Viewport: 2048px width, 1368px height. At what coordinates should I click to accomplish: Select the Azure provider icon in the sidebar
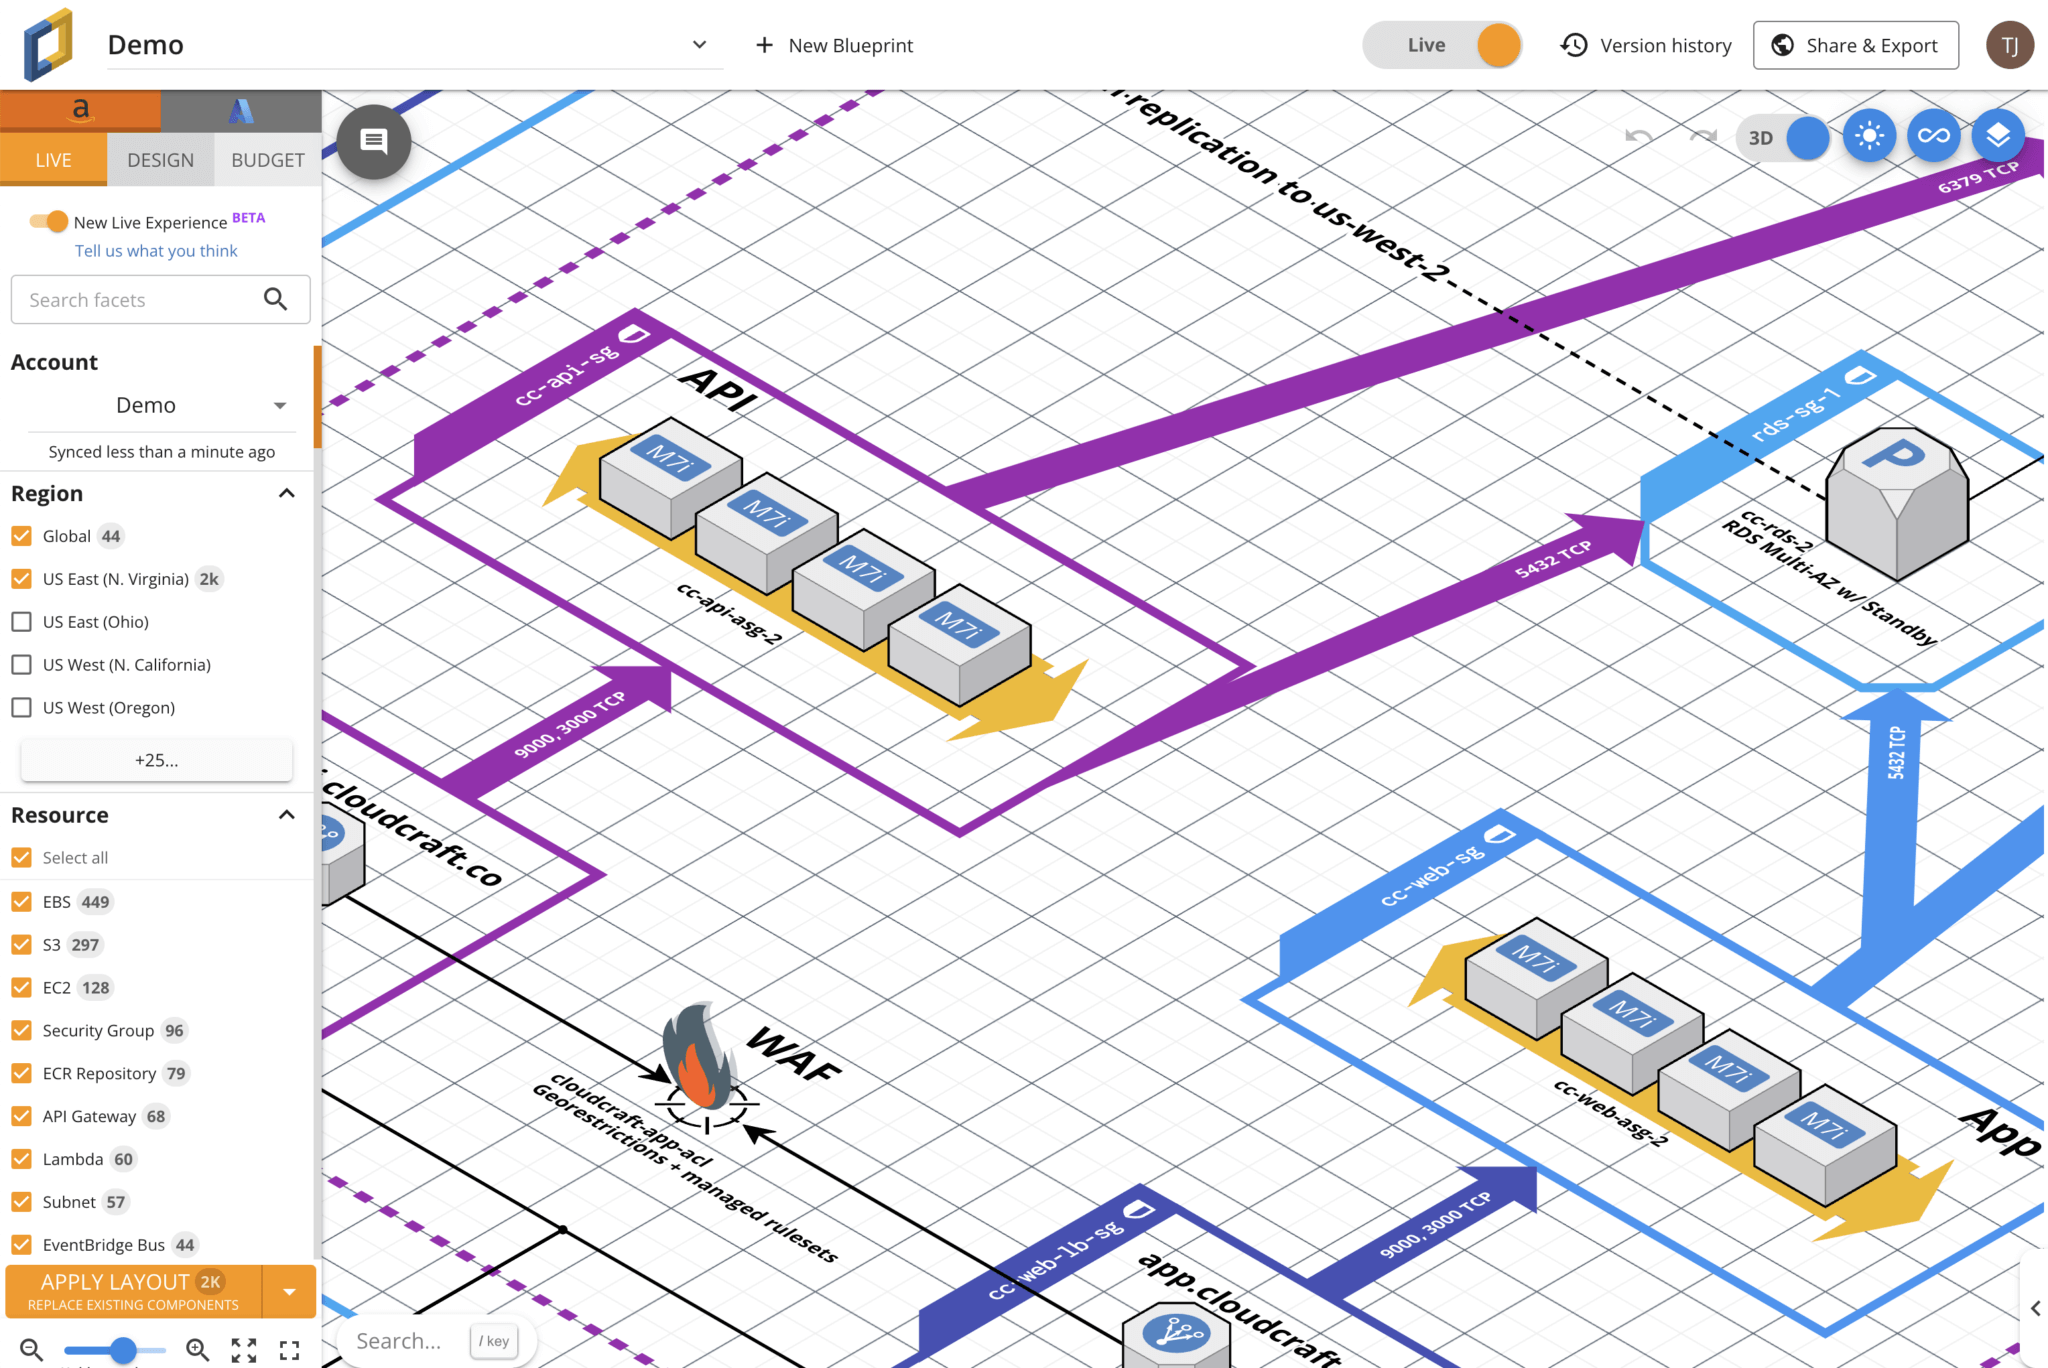(239, 109)
